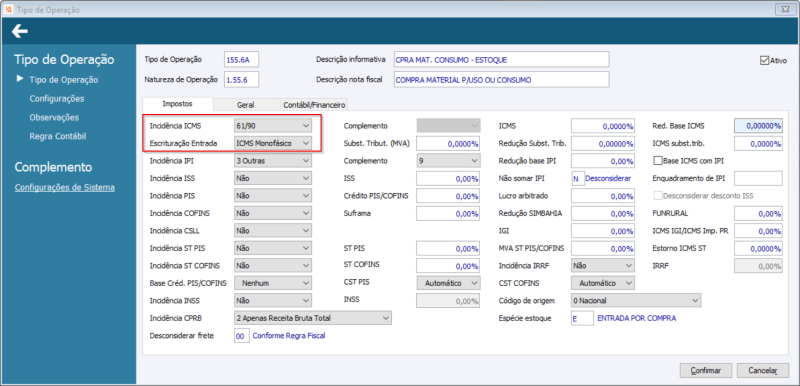Viewport: 800px width, 386px height.
Task: Click the Tipo de Operação code field
Action: pos(241,59)
